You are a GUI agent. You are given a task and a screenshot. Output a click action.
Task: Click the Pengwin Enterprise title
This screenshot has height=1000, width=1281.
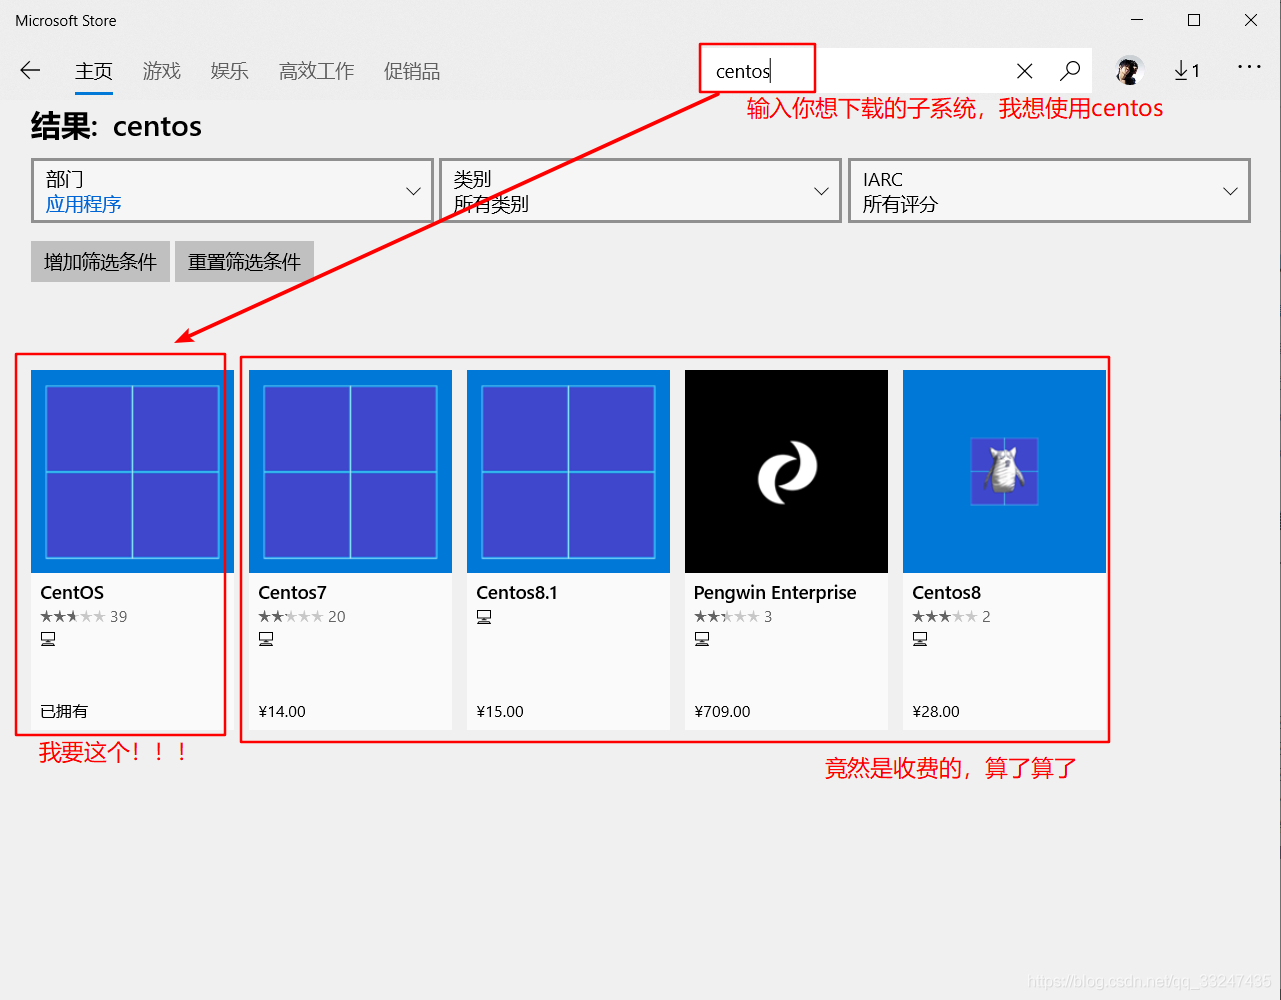tap(775, 593)
